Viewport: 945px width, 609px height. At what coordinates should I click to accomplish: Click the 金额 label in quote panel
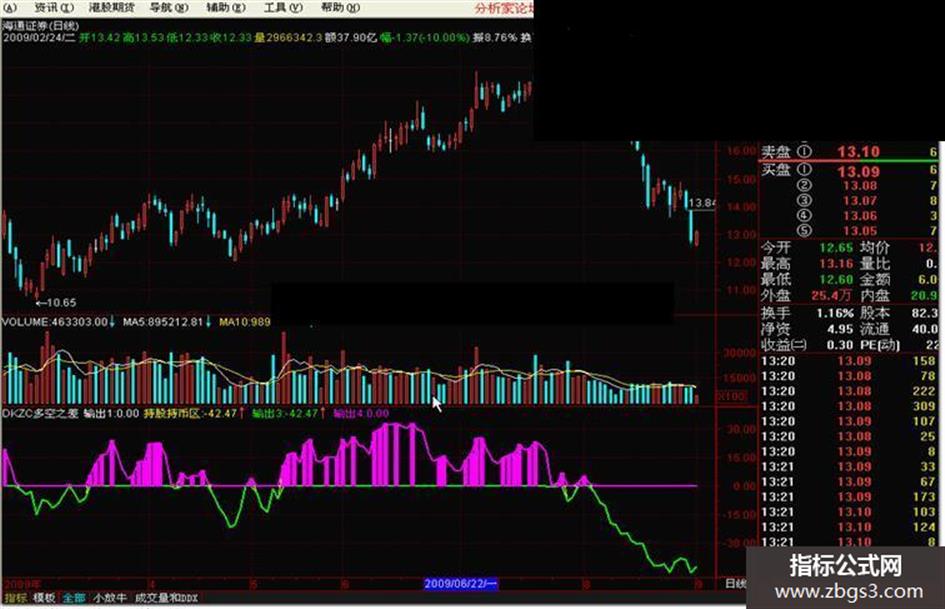(x=875, y=279)
